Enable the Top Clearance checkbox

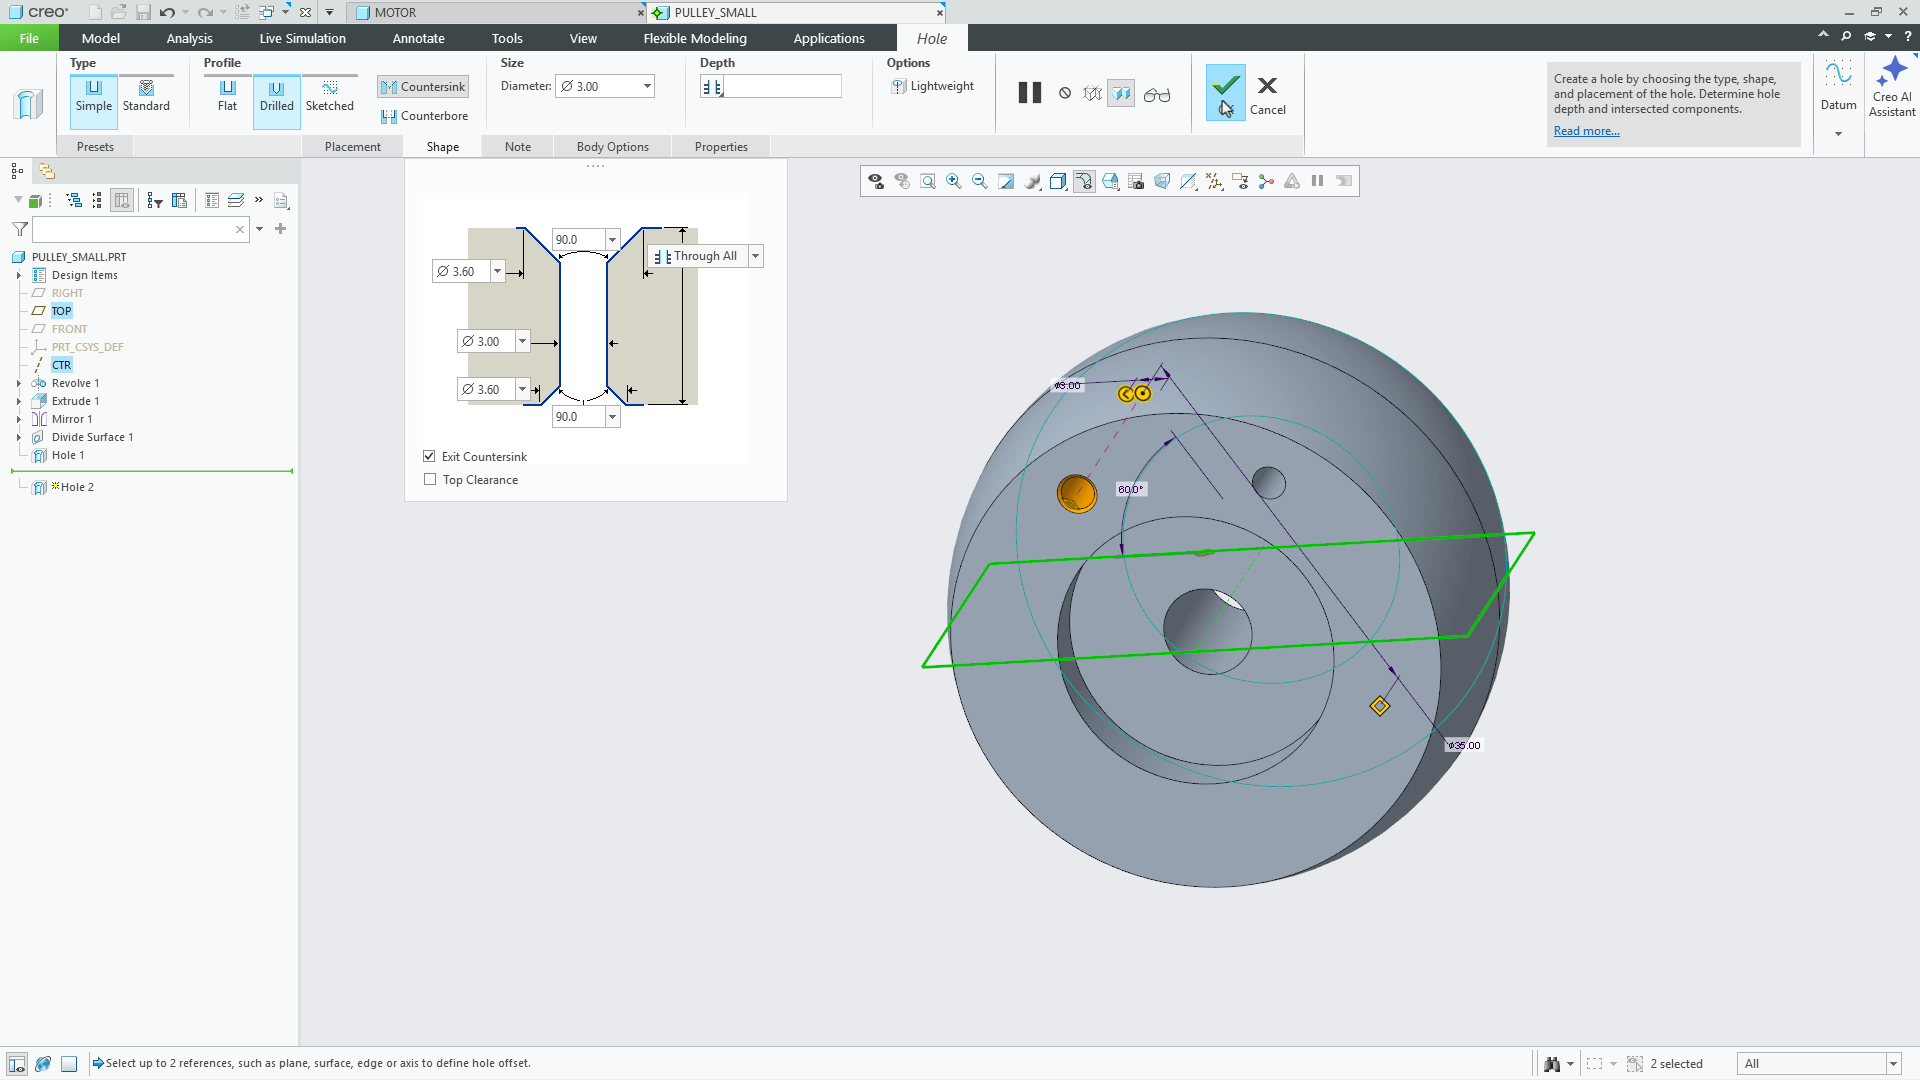430,479
